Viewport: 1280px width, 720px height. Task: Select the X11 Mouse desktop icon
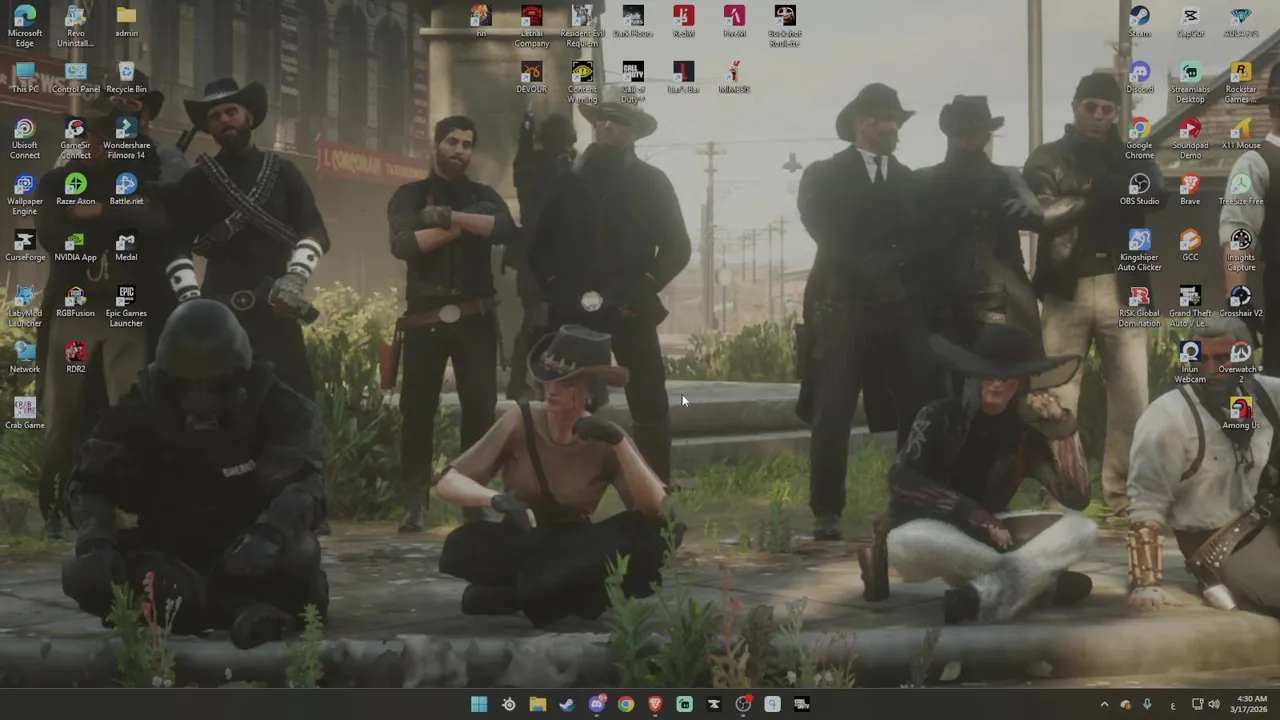coord(1241,134)
